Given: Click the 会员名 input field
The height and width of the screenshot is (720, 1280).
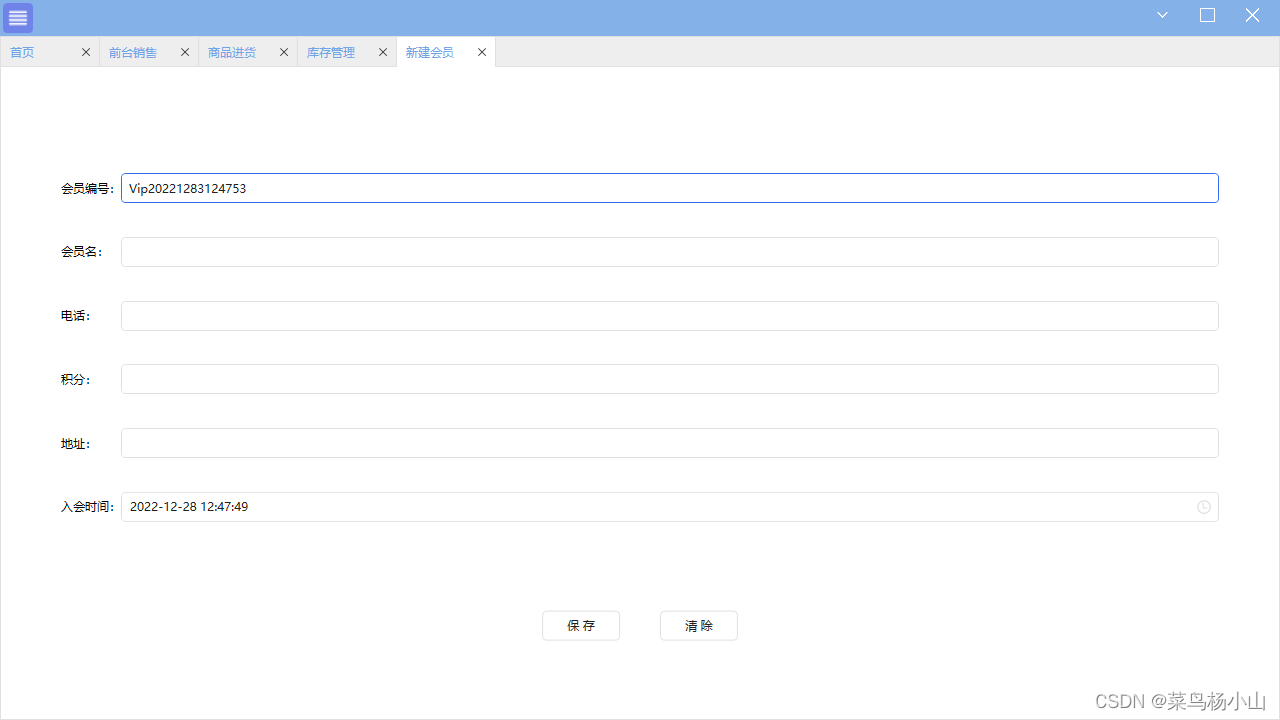Looking at the screenshot, I should coord(670,252).
